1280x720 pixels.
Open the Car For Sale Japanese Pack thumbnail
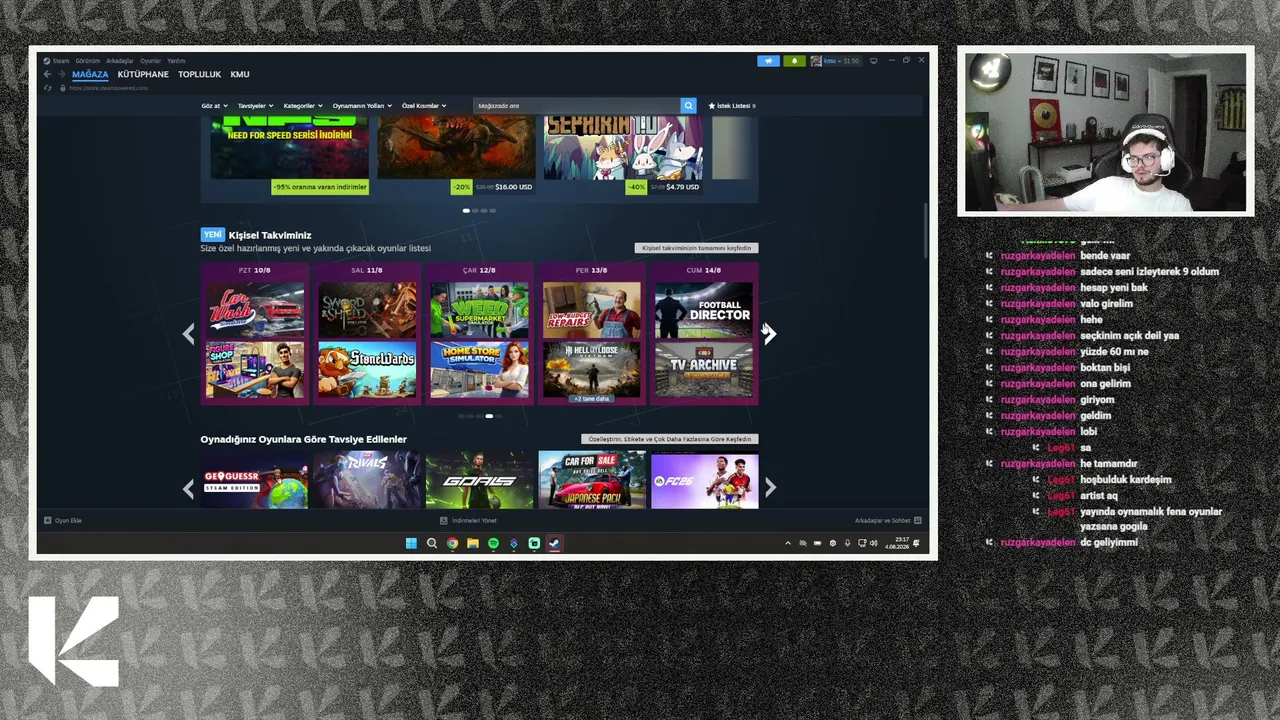pyautogui.click(x=592, y=480)
